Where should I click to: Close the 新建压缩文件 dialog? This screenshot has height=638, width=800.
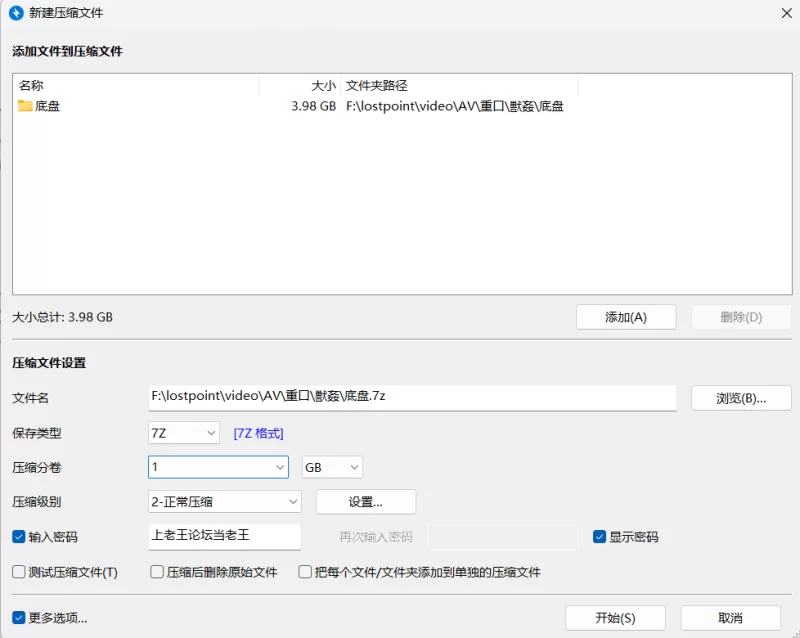pos(787,13)
